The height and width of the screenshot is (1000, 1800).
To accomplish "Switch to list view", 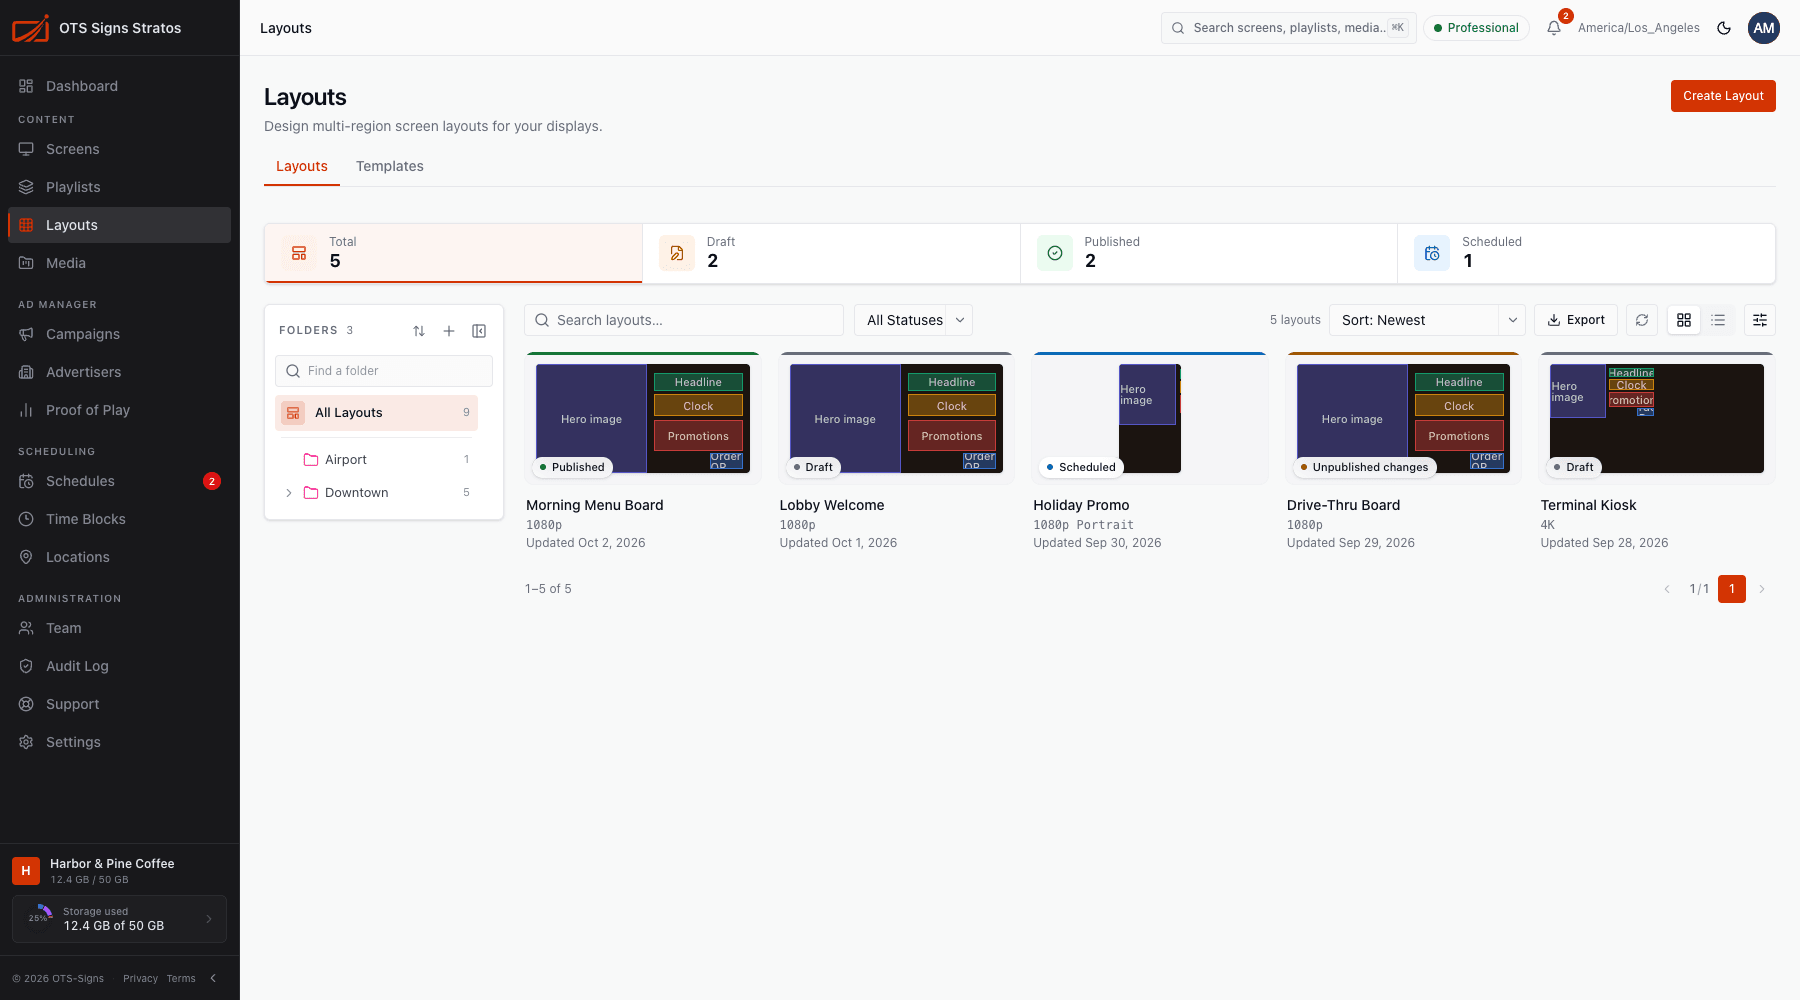I will click(x=1718, y=320).
